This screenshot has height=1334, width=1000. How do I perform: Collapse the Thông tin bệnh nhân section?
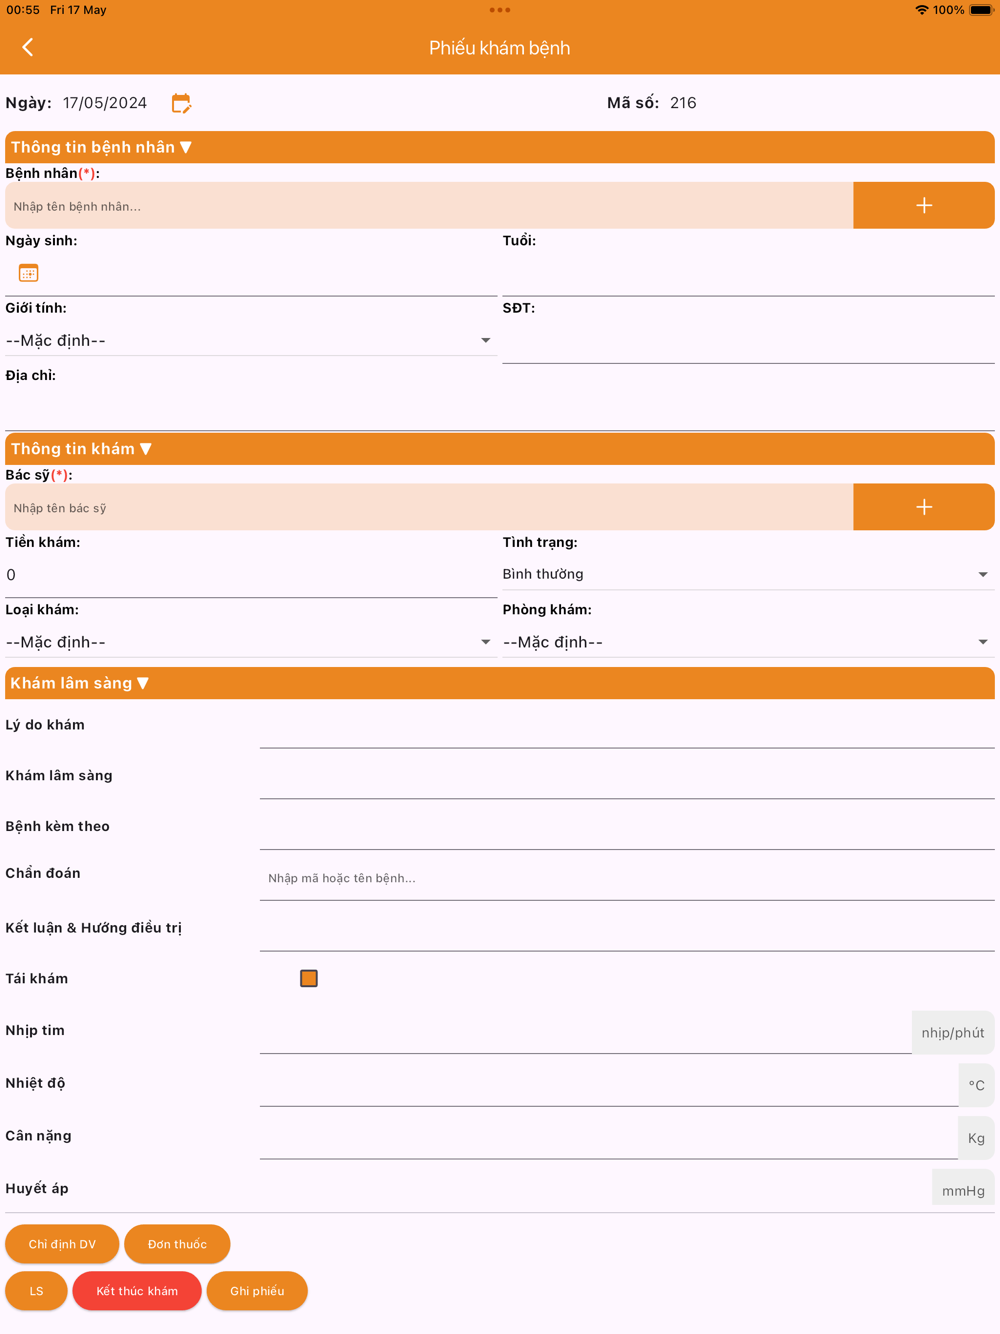pos(500,147)
